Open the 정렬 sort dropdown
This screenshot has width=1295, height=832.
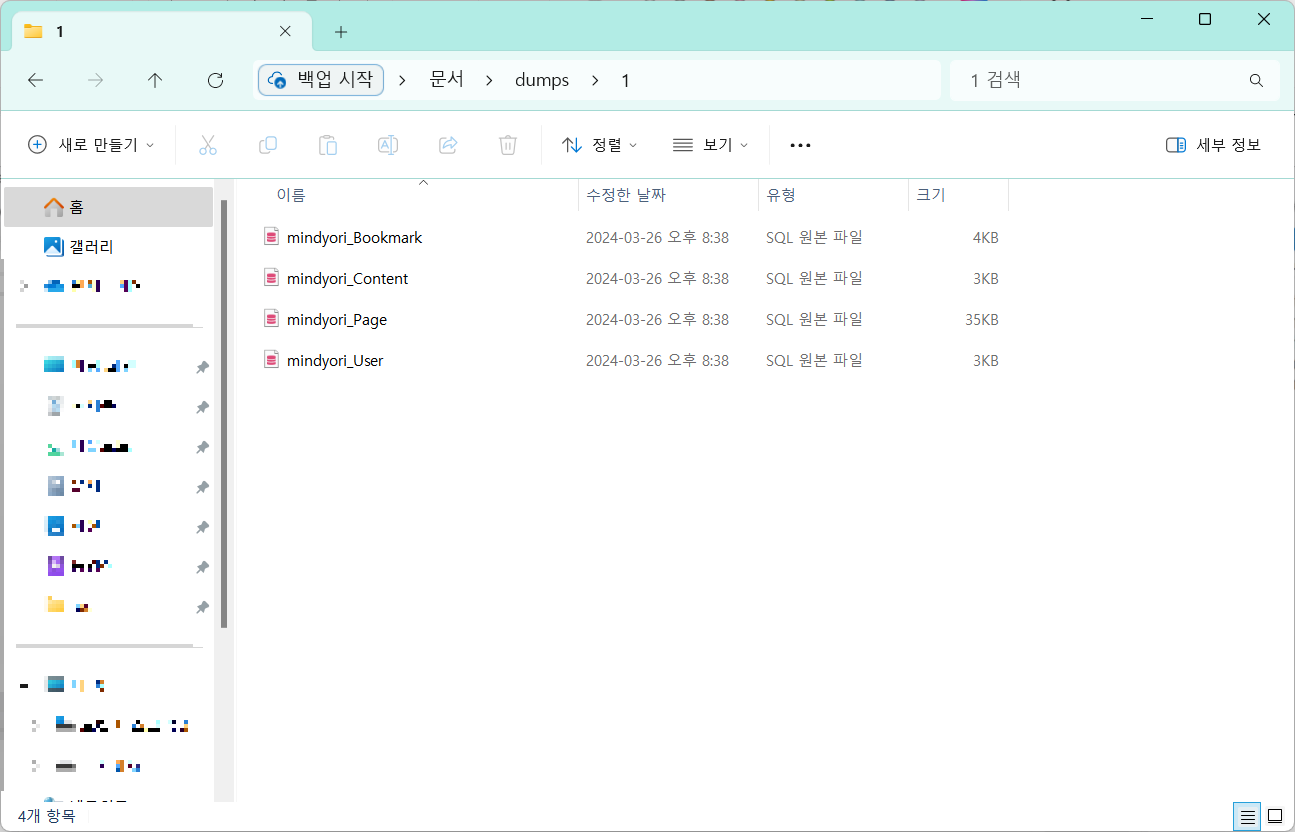[600, 145]
